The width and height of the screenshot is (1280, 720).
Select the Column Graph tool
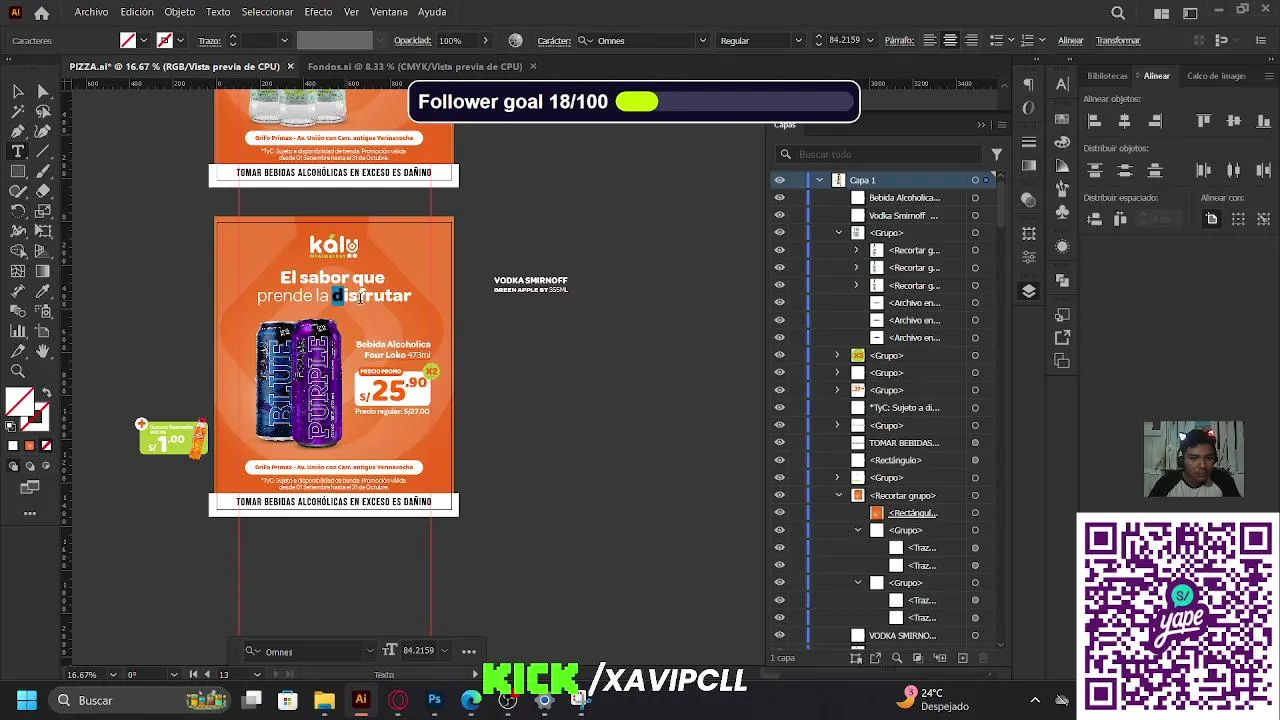tap(18, 331)
